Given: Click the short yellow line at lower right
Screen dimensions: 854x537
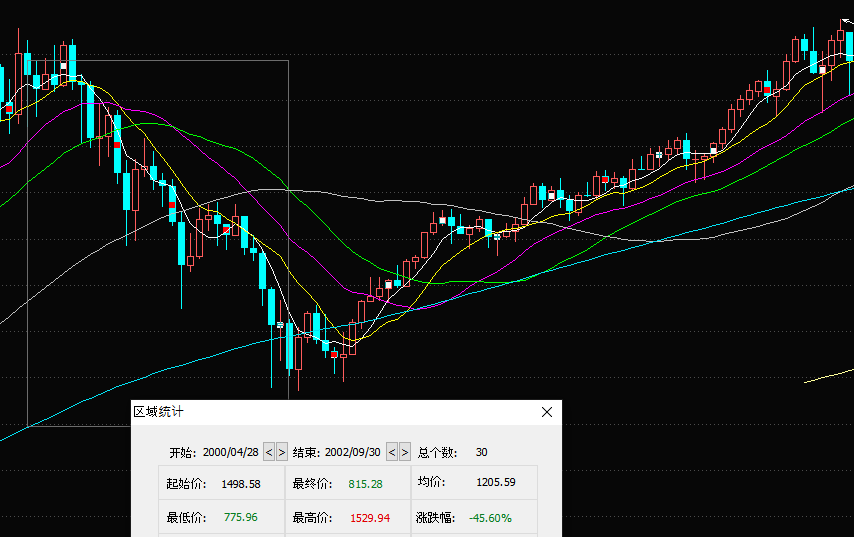Looking at the screenshot, I should [829, 375].
